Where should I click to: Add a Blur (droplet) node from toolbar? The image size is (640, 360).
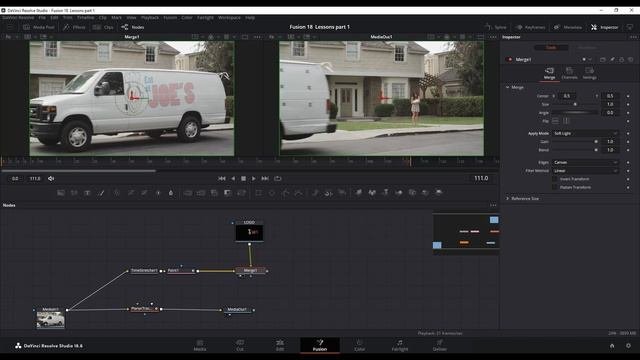[171, 193]
